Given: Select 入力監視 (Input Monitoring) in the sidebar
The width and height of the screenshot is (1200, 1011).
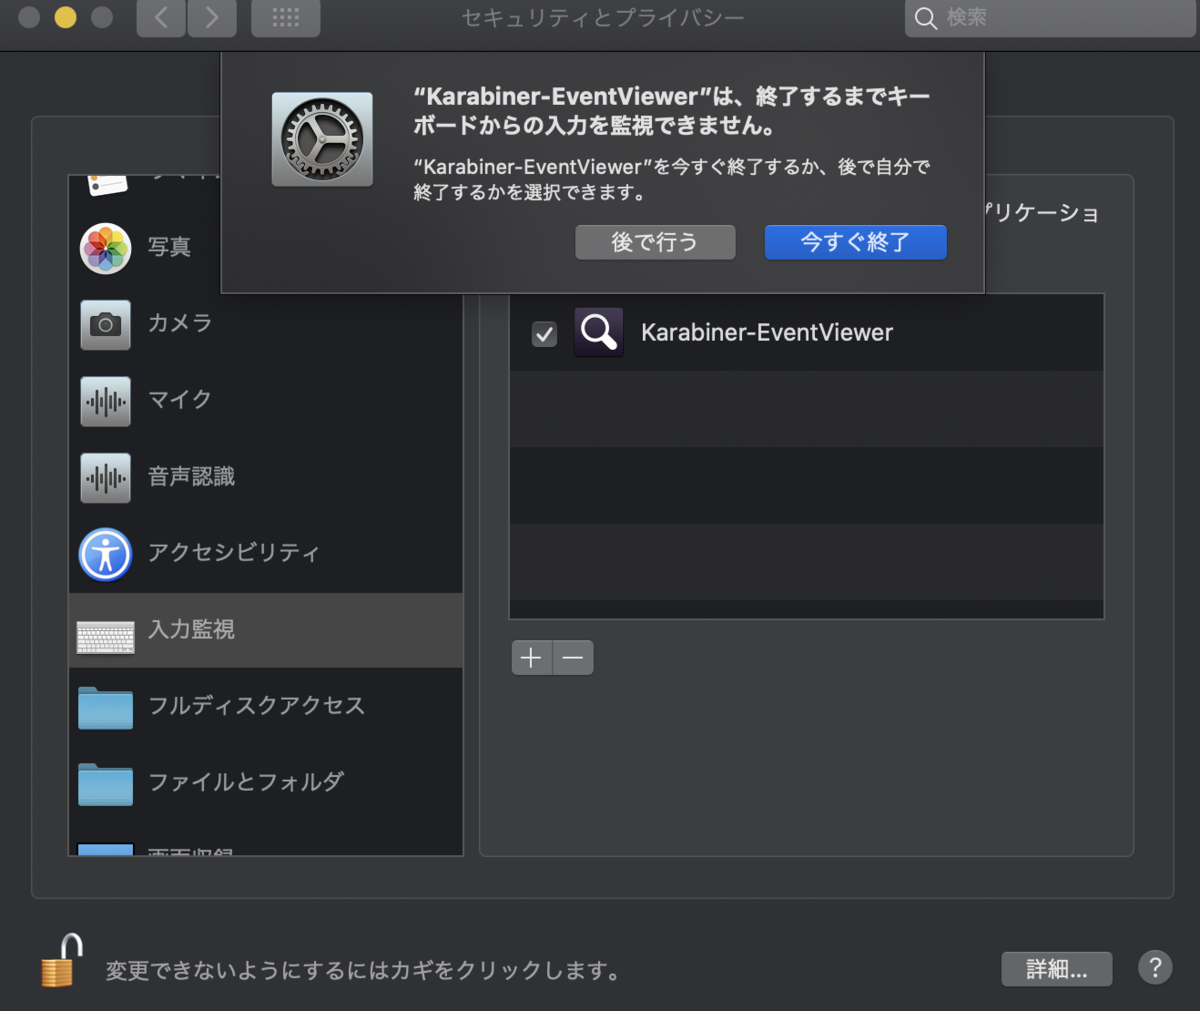Looking at the screenshot, I should pyautogui.click(x=266, y=630).
